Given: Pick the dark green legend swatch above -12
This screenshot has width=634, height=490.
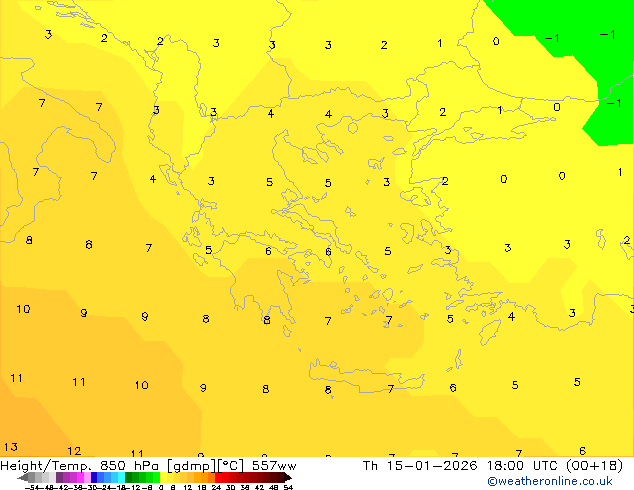Looking at the screenshot, I should [129, 477].
